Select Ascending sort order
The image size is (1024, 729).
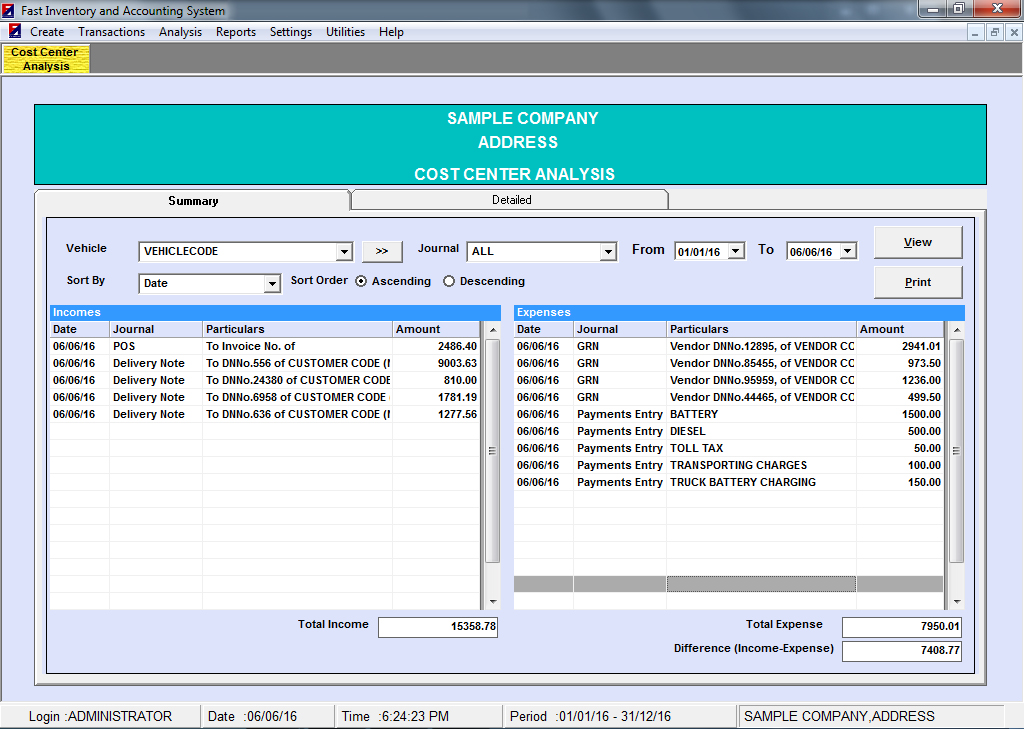click(361, 282)
